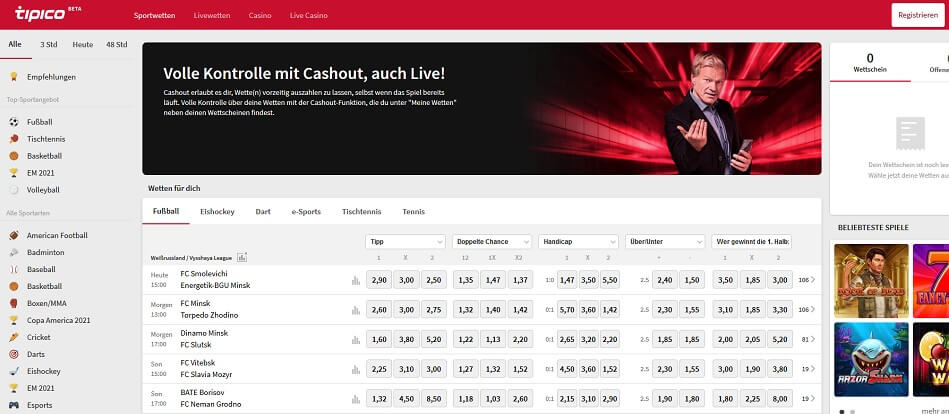This screenshot has height=414, width=949.
Task: Select the Darts target icon
Action: pos(14,354)
